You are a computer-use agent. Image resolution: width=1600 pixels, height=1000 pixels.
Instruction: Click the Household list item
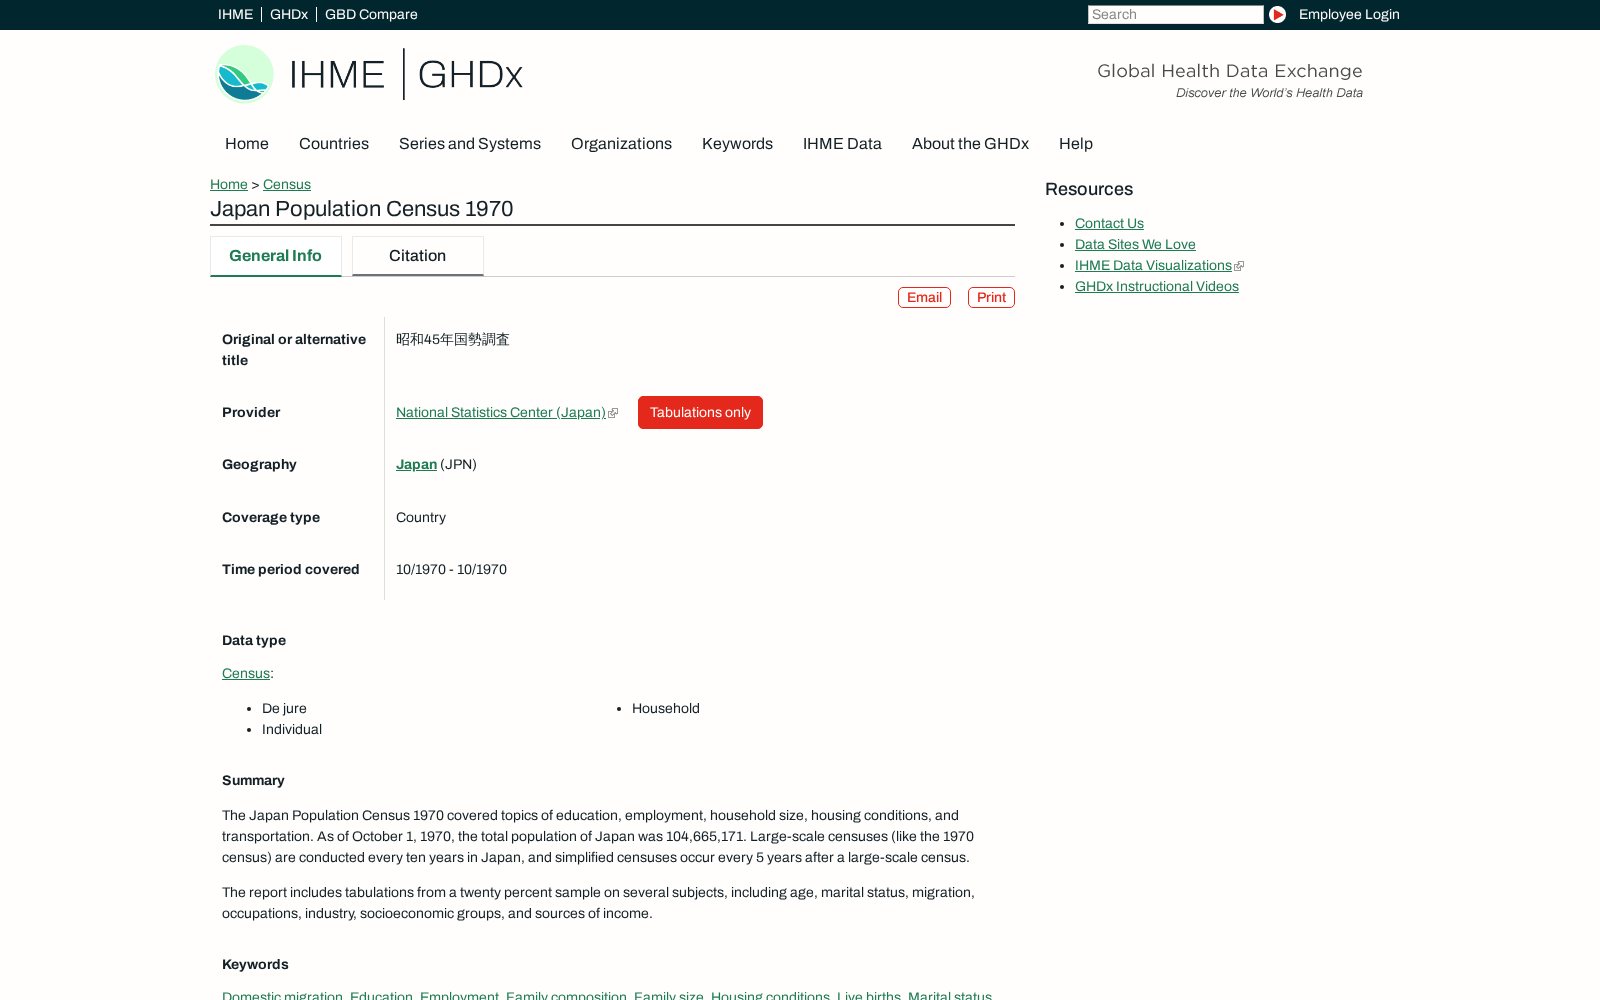[x=666, y=709]
